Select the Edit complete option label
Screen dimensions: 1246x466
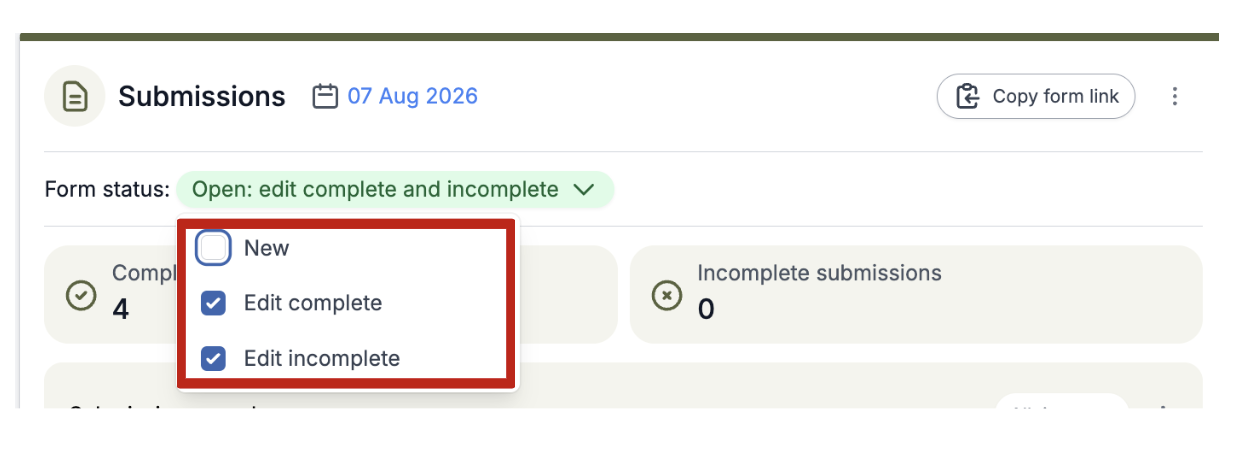point(313,303)
